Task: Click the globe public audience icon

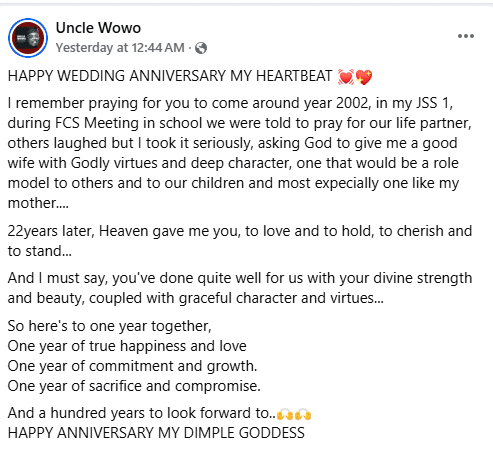Action: tap(201, 48)
